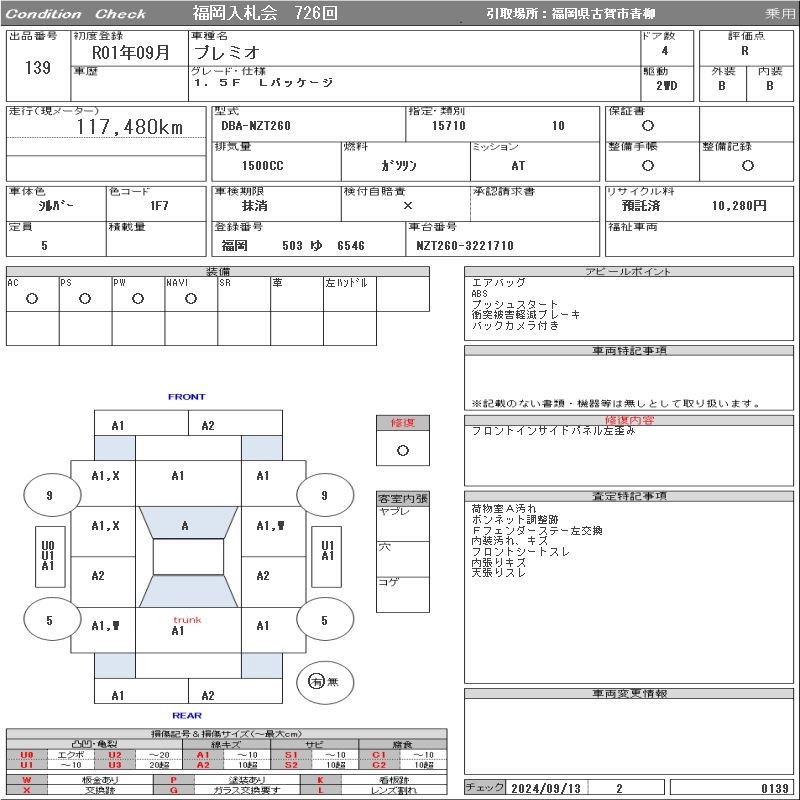Click the red trunk label on diagram
800x800 pixels.
click(x=187, y=620)
